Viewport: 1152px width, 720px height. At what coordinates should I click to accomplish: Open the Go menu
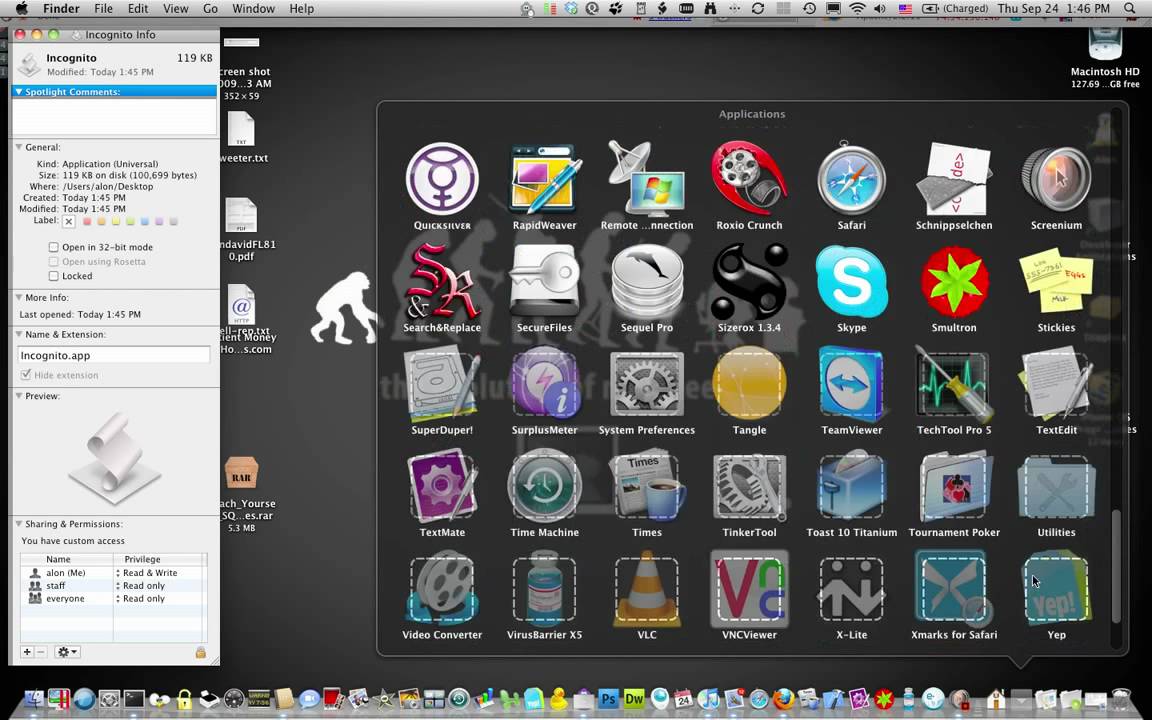click(210, 9)
